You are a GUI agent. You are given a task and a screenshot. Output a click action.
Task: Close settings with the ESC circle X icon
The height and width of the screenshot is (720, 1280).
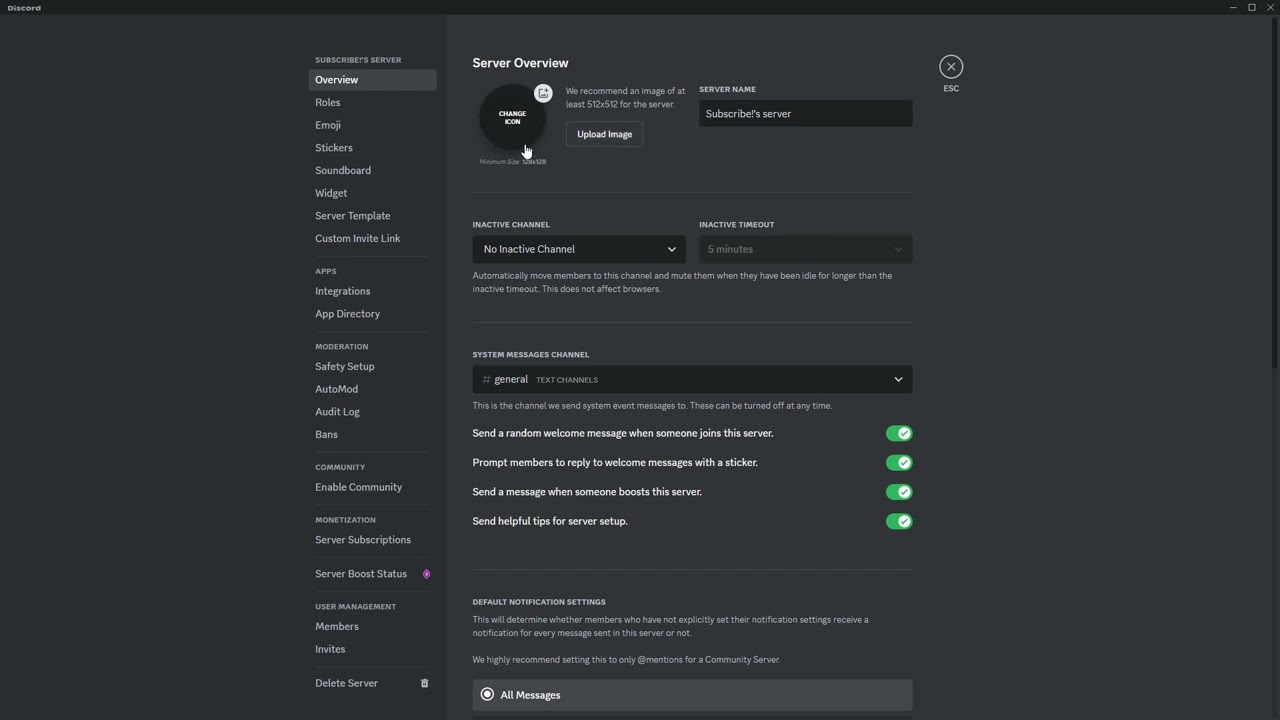pyautogui.click(x=951, y=67)
